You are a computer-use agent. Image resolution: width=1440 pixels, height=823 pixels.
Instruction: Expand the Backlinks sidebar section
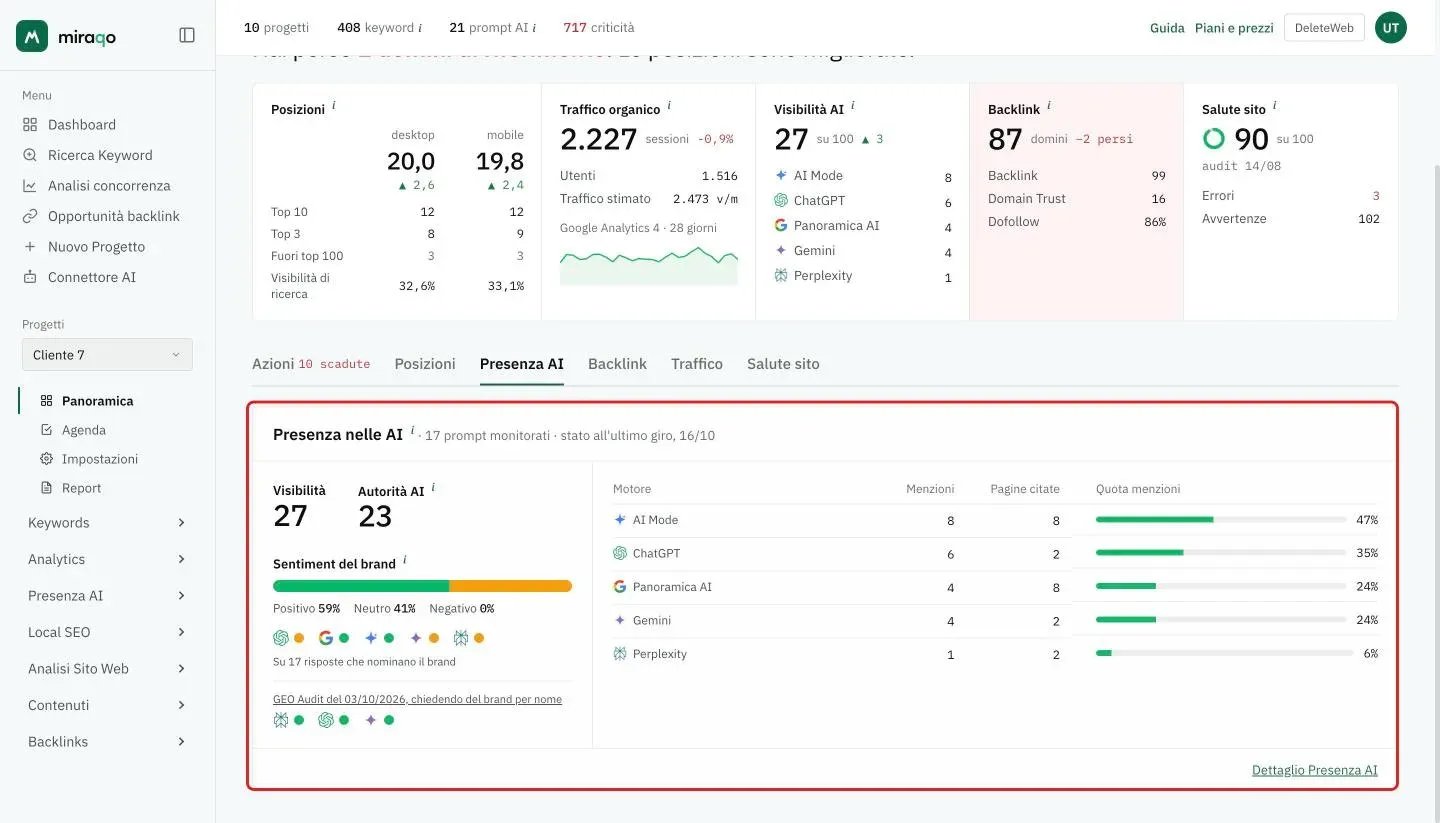coord(107,742)
